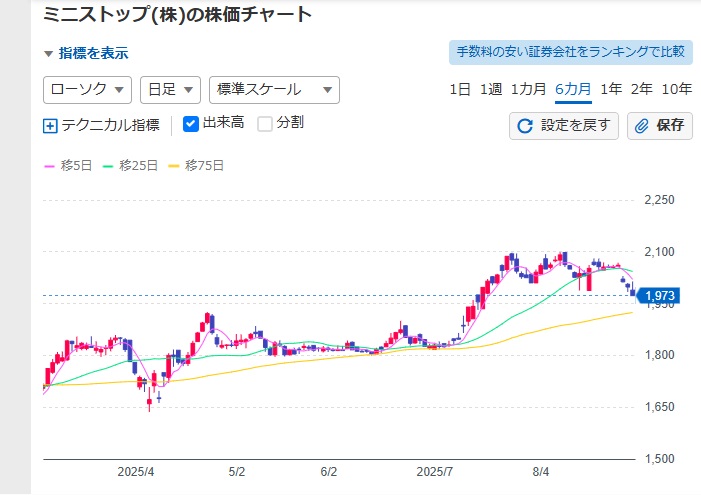Click the 移5日 pink legend swatch
701x495 pixels.
coord(49,166)
